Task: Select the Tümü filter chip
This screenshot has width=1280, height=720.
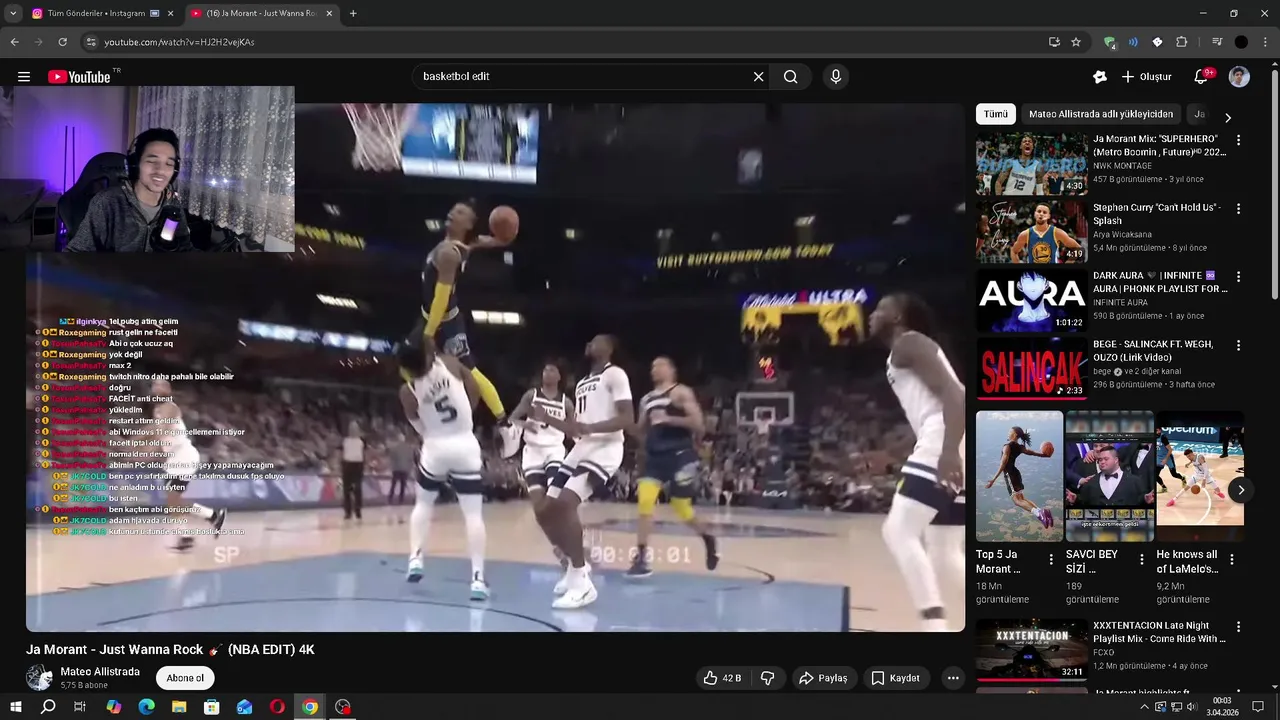Action: [996, 114]
